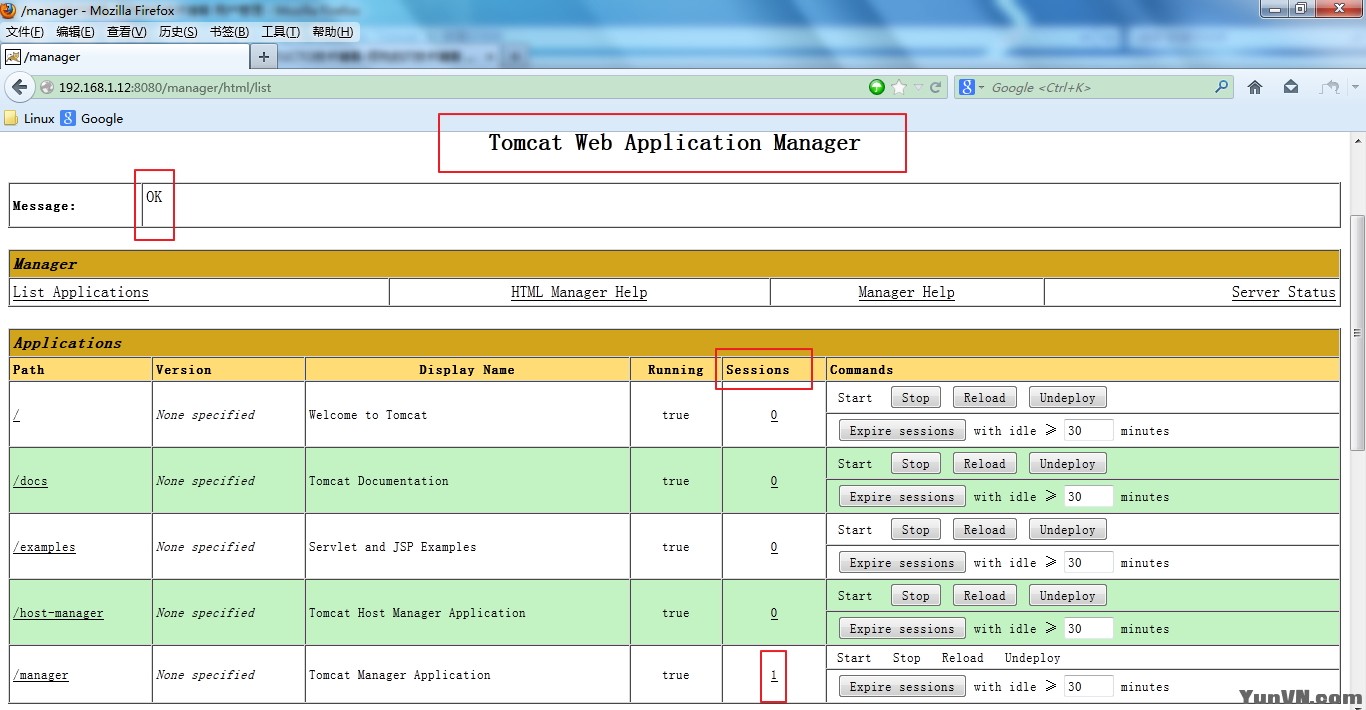The width and height of the screenshot is (1366, 710).
Task: Bookmark this page with the star icon
Action: (899, 87)
